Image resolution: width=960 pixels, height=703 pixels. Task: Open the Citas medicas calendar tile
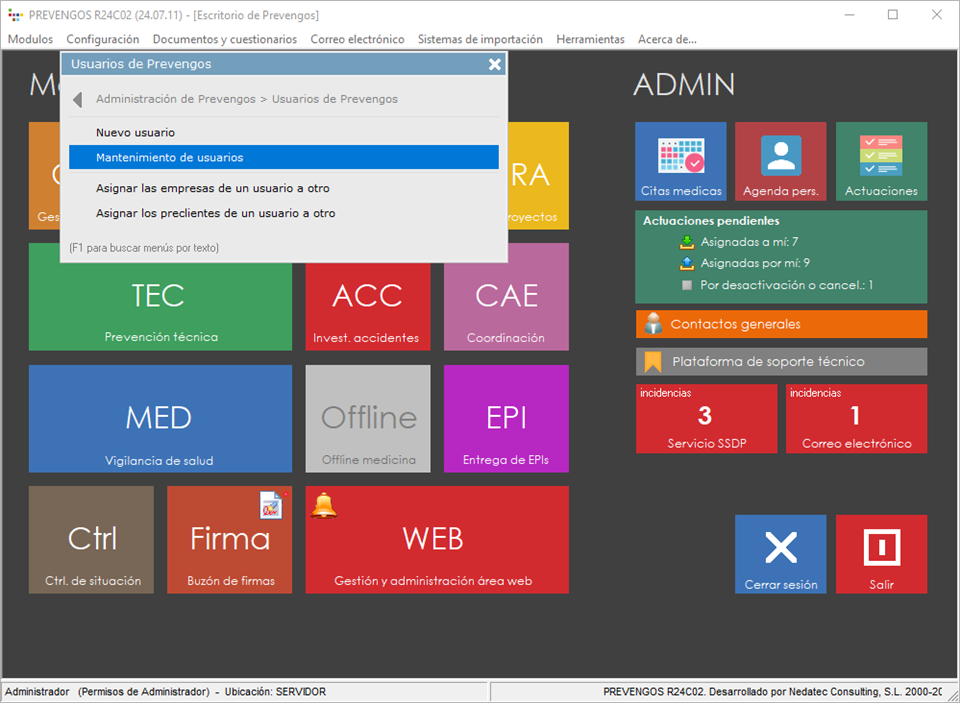680,161
